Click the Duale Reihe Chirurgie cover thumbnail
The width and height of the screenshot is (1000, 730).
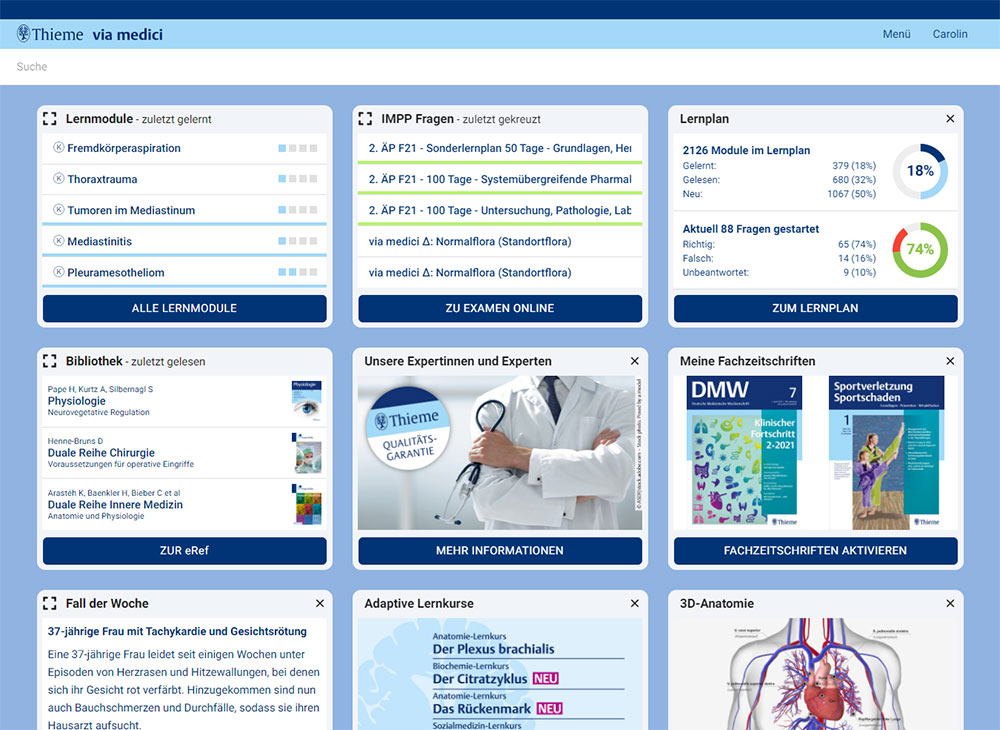coord(307,453)
